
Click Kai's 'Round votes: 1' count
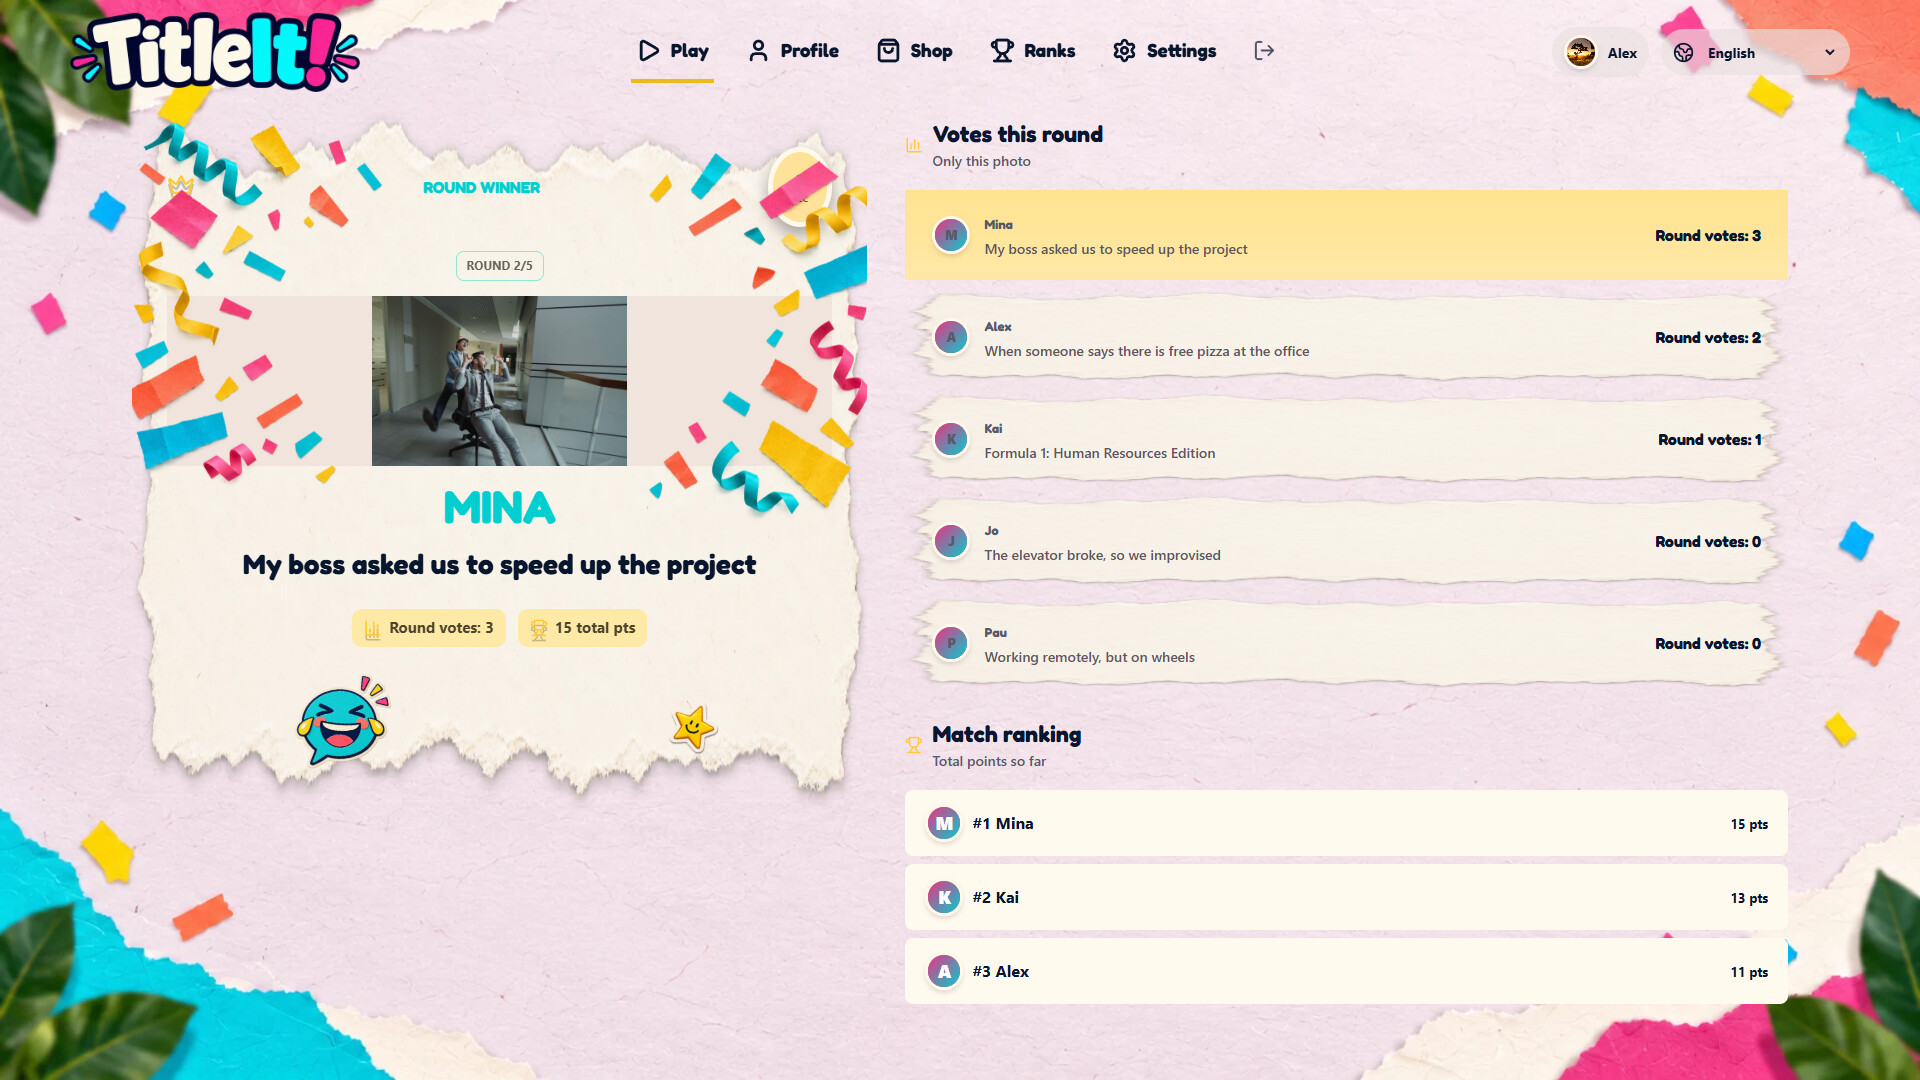[x=1709, y=440]
